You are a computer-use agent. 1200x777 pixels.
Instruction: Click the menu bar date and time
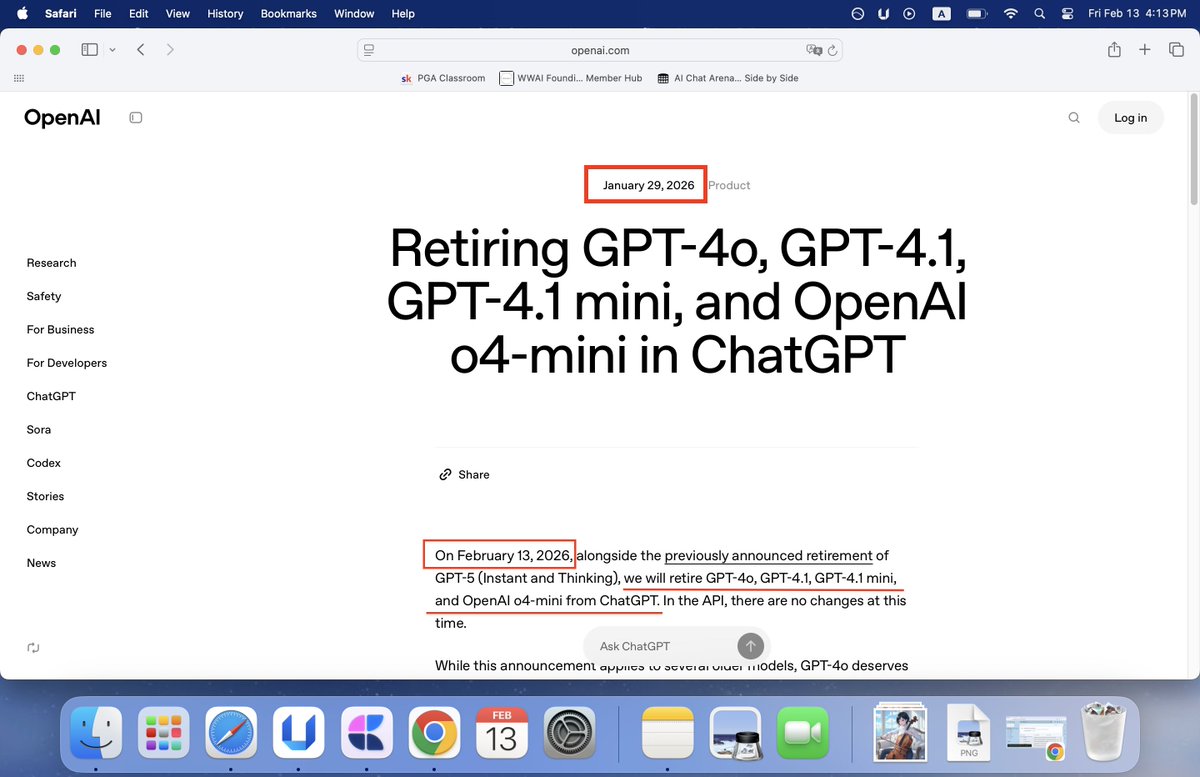coord(1138,14)
